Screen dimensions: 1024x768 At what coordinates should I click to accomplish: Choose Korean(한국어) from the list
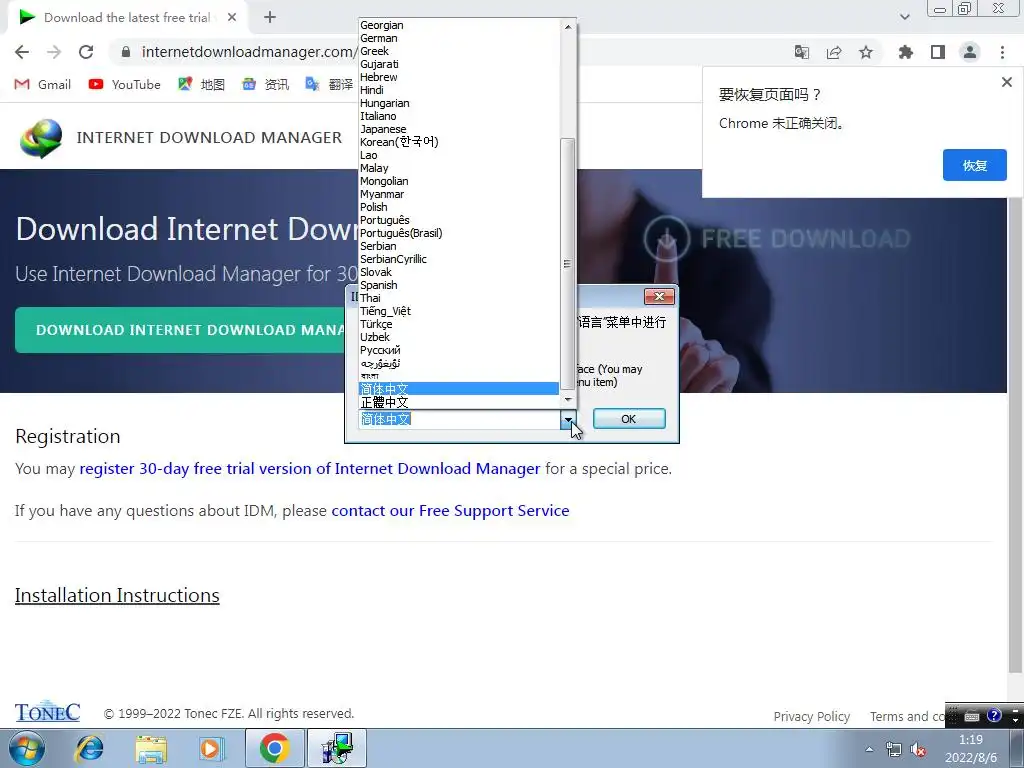tap(458, 142)
